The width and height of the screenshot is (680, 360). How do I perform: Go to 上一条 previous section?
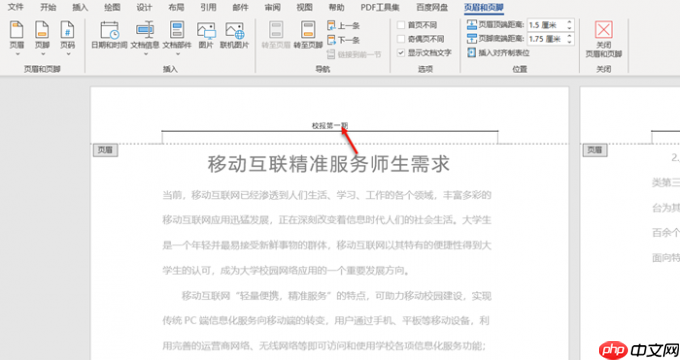343,26
